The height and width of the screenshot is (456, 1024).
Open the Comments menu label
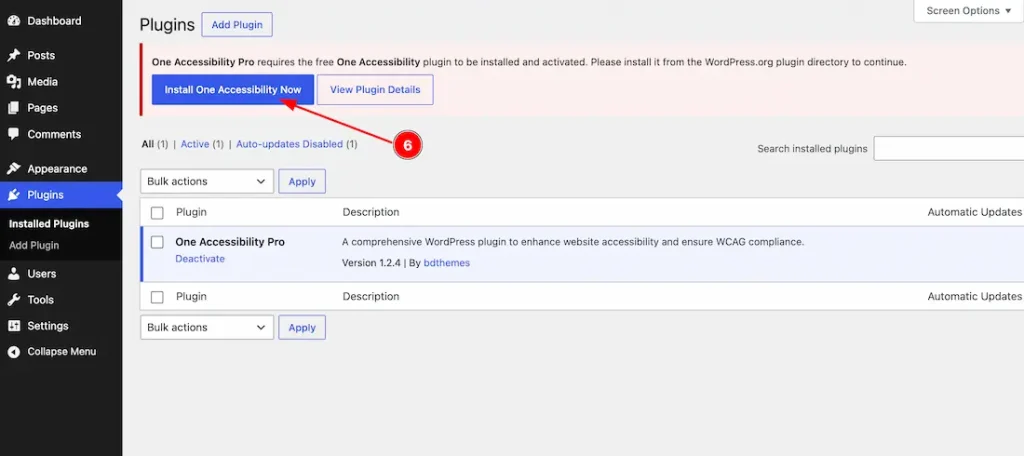point(54,134)
